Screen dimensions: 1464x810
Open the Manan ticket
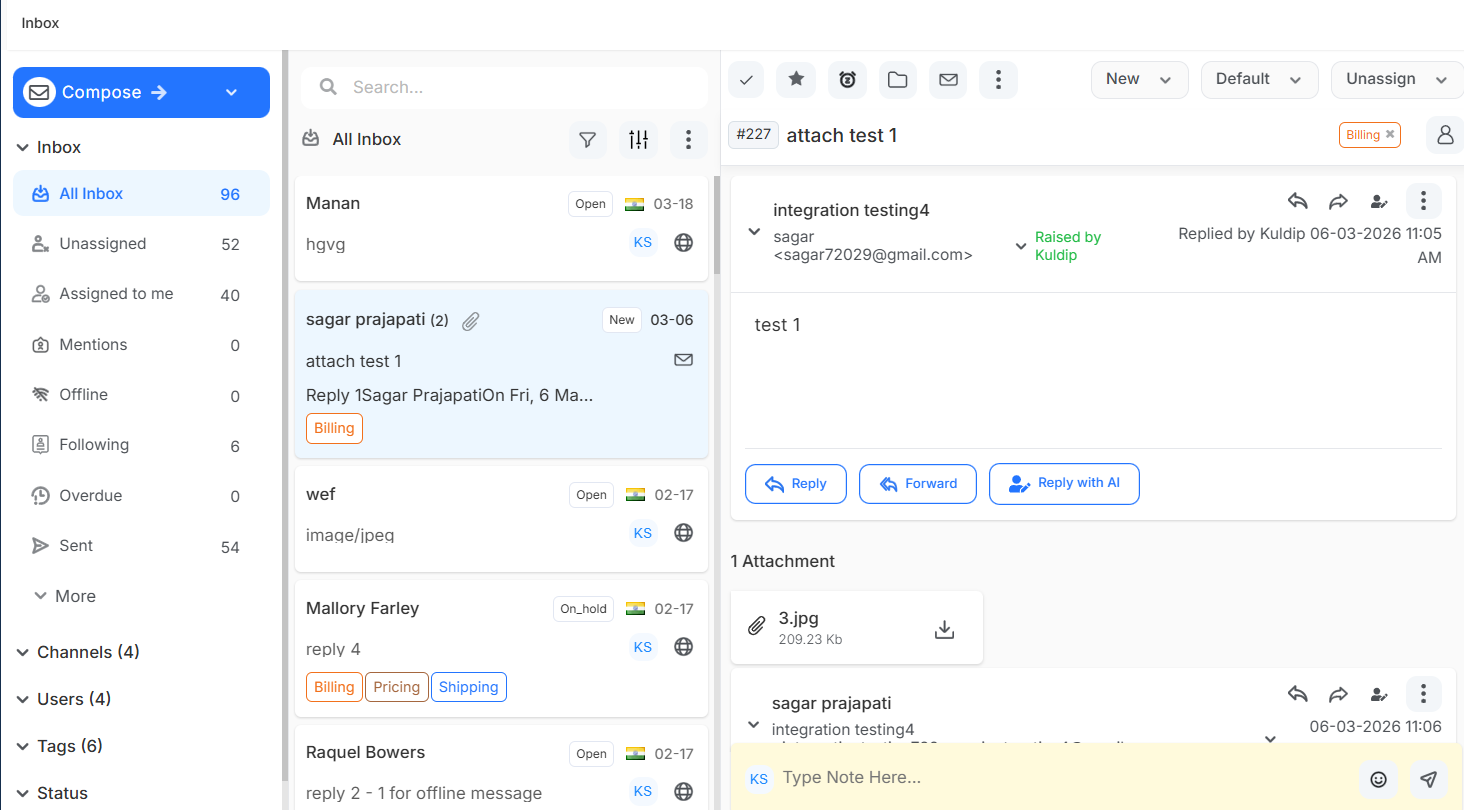(x=501, y=228)
